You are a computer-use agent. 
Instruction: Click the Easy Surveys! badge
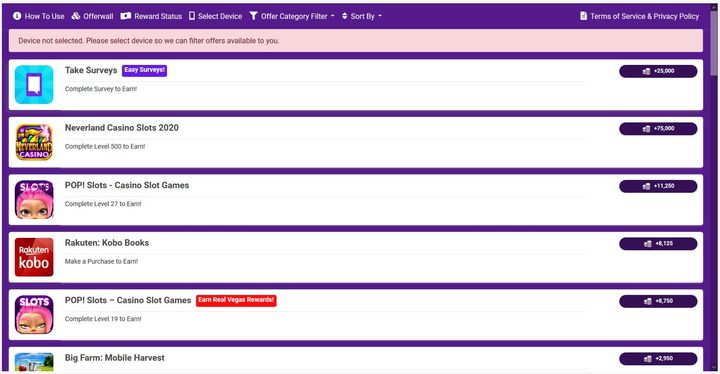(145, 70)
